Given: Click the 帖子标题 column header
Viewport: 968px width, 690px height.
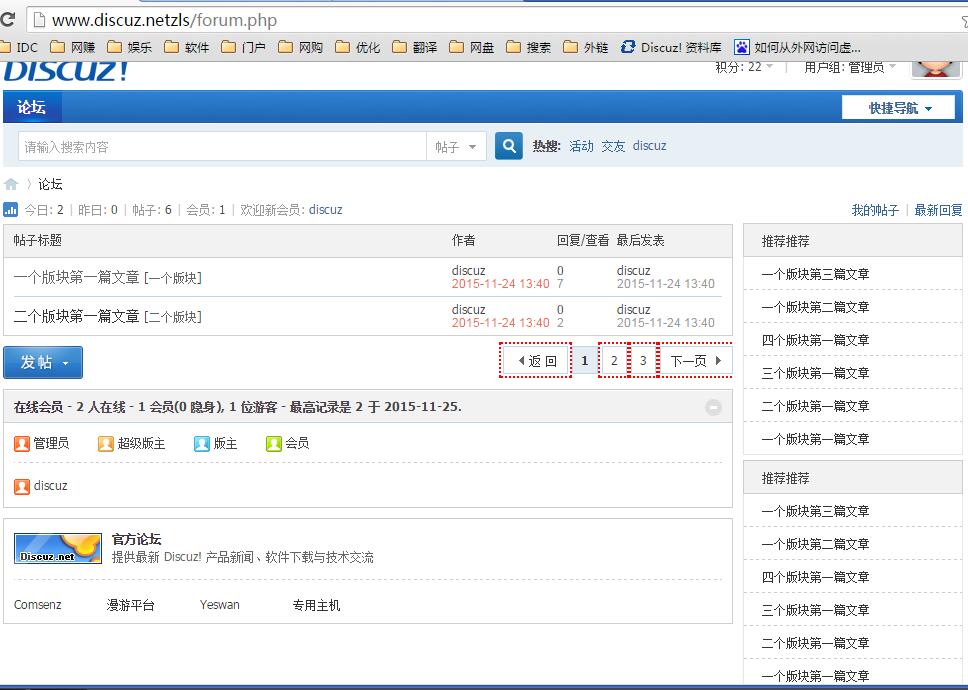Looking at the screenshot, I should tap(38, 240).
